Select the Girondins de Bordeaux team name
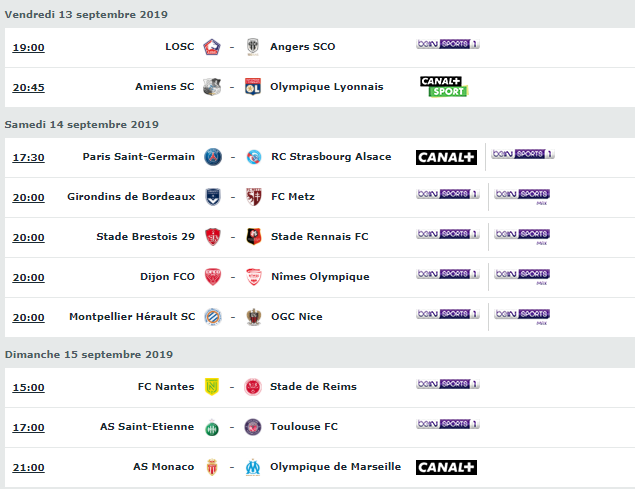Screen dimensions: 636x490 pyautogui.click(x=131, y=197)
